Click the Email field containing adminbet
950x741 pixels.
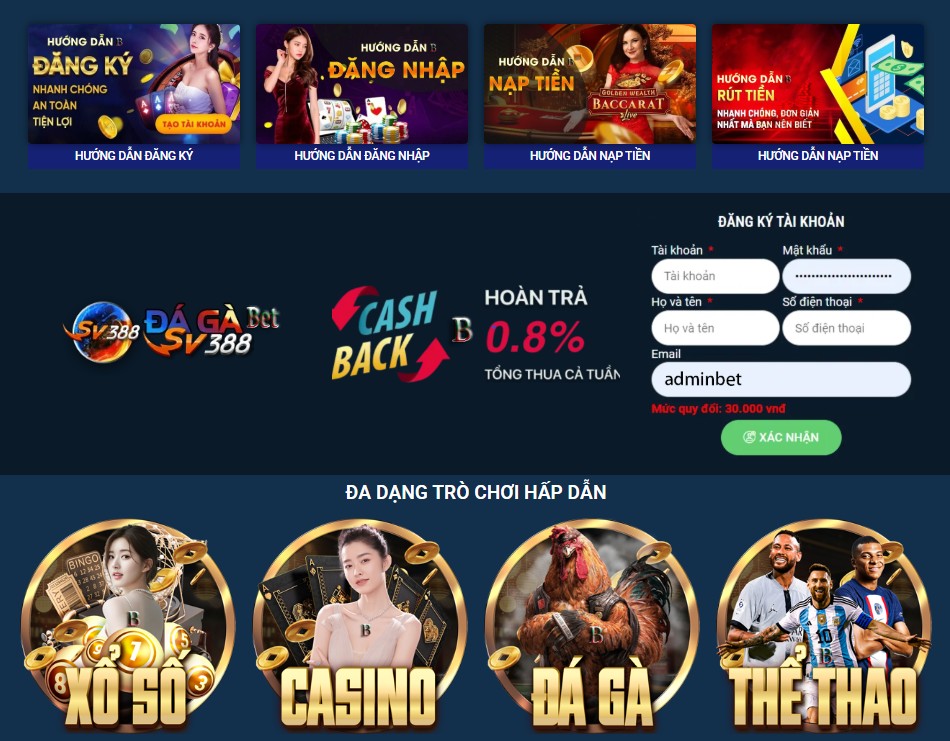point(781,379)
